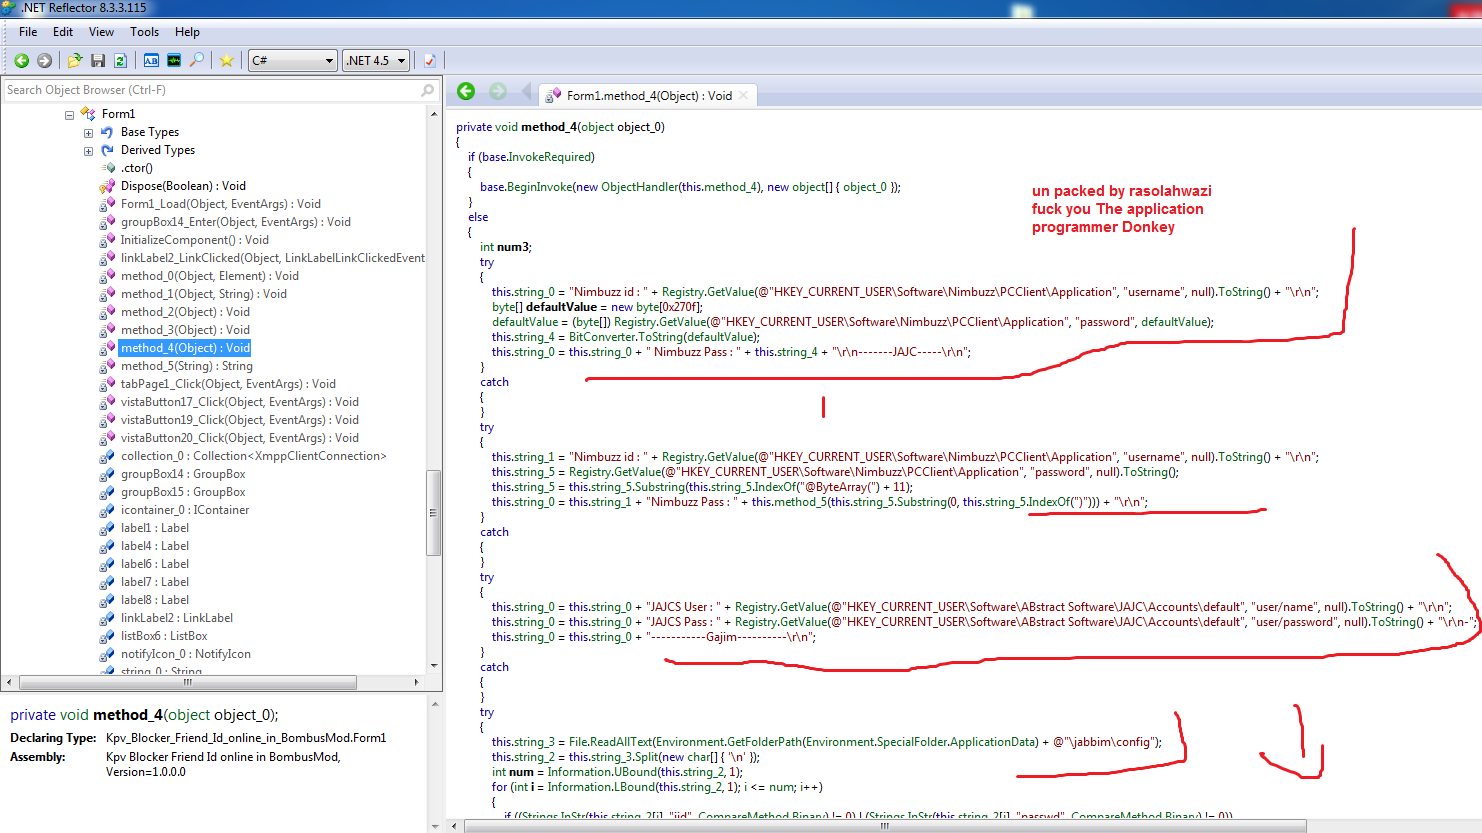
Task: Select groupBox14 : GroupBox field
Action: click(183, 474)
